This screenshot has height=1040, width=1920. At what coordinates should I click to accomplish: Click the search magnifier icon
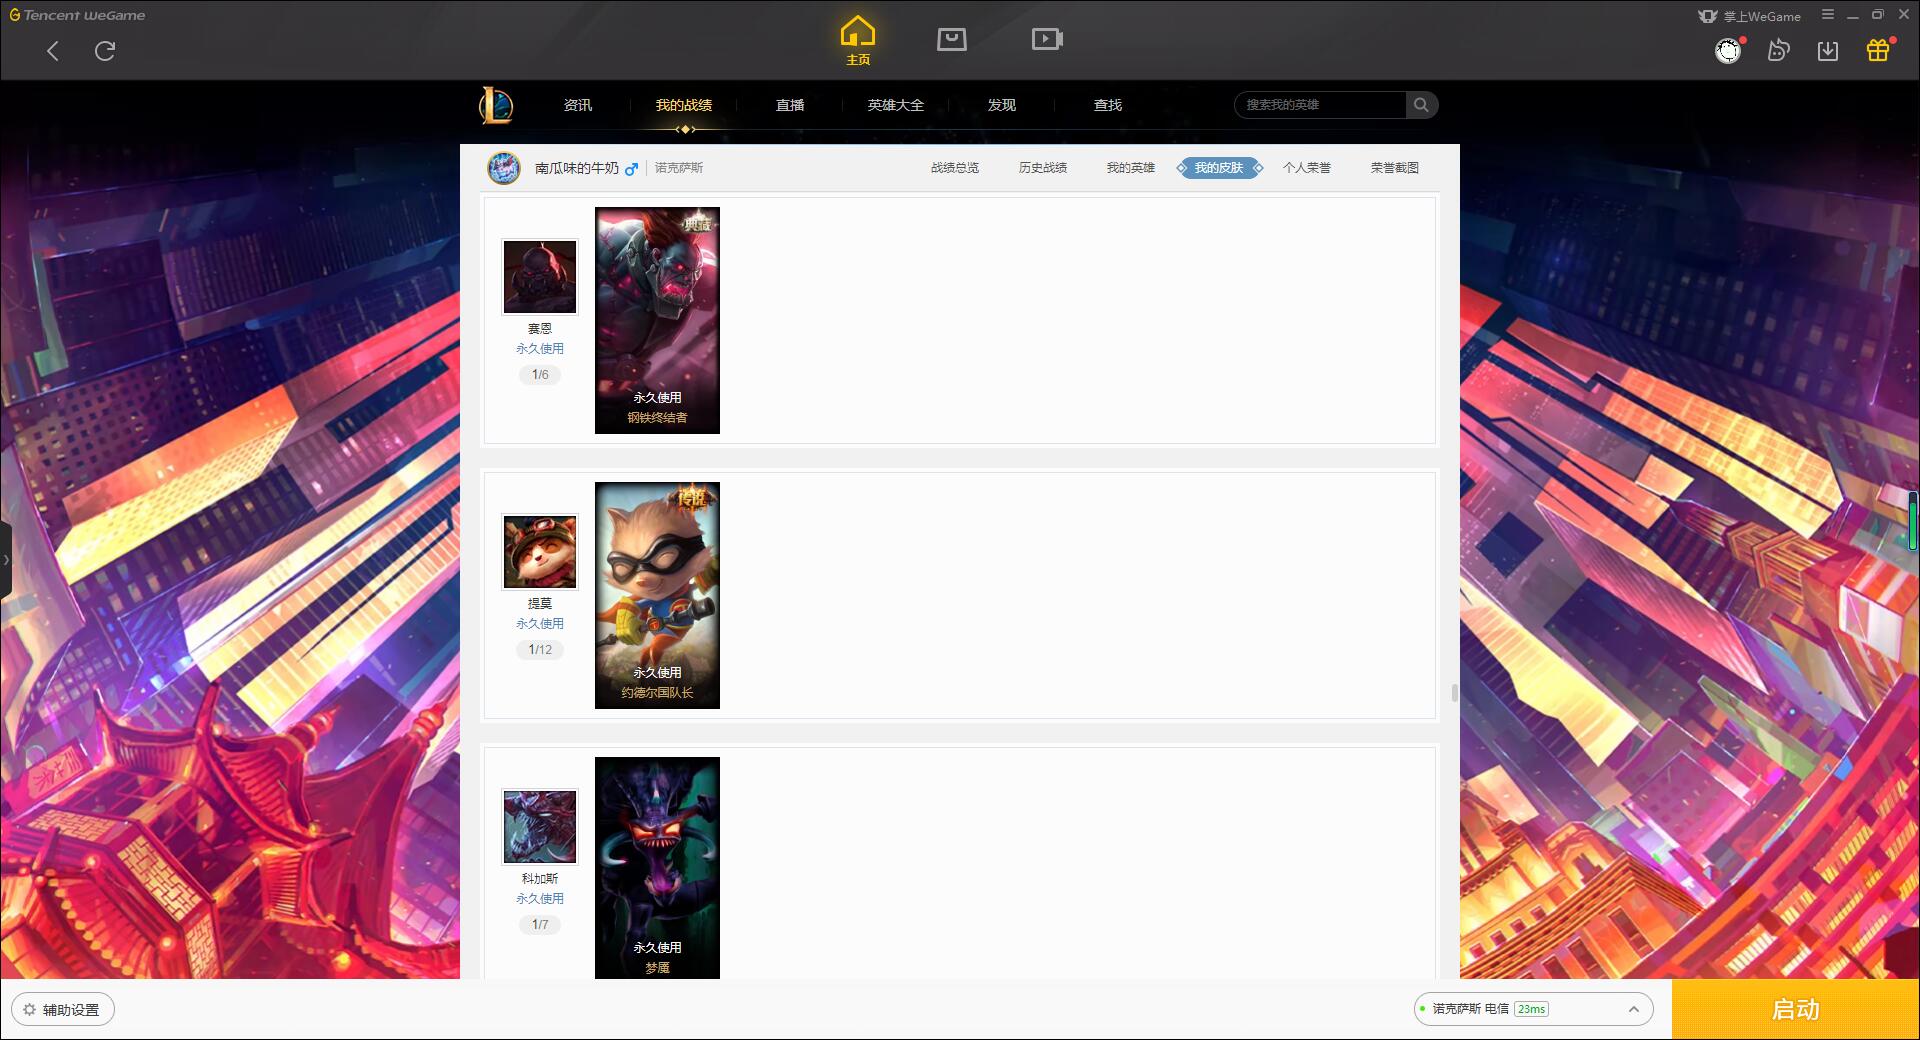[x=1421, y=105]
